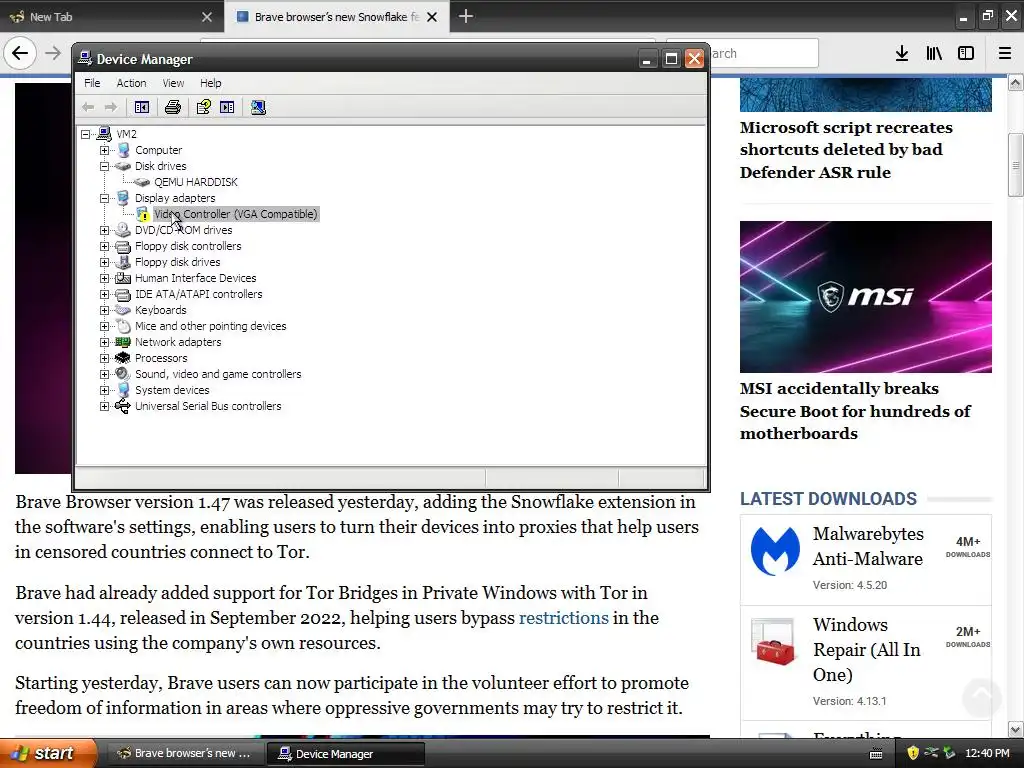1024x768 pixels.
Task: Click Brave browser taskbar button
Action: pyautogui.click(x=184, y=753)
